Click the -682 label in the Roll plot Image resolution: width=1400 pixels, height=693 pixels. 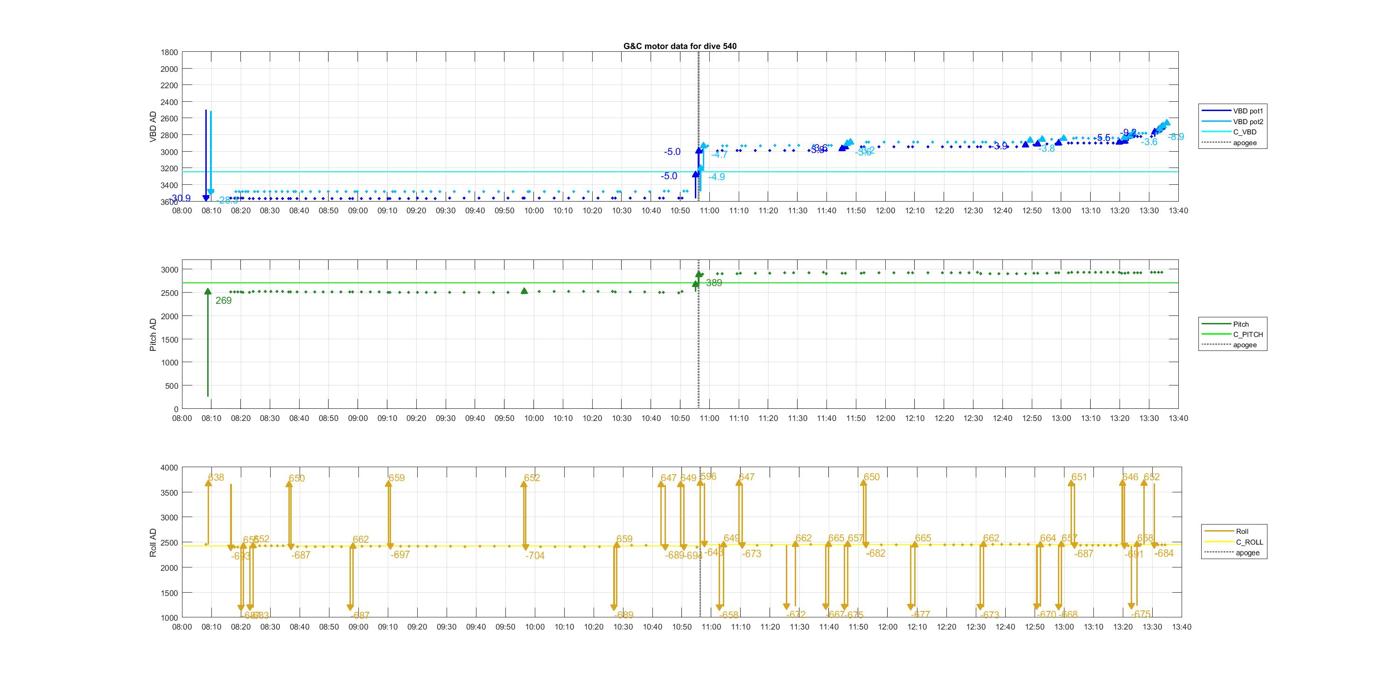coord(876,553)
